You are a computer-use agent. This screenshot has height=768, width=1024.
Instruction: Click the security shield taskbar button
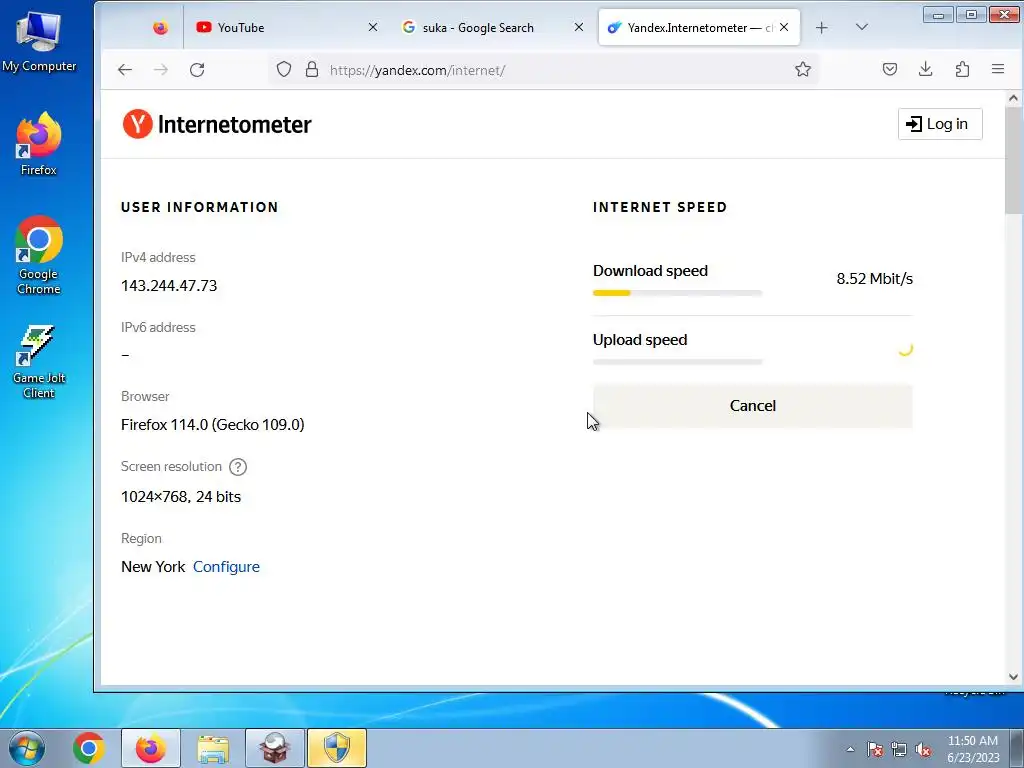(337, 748)
